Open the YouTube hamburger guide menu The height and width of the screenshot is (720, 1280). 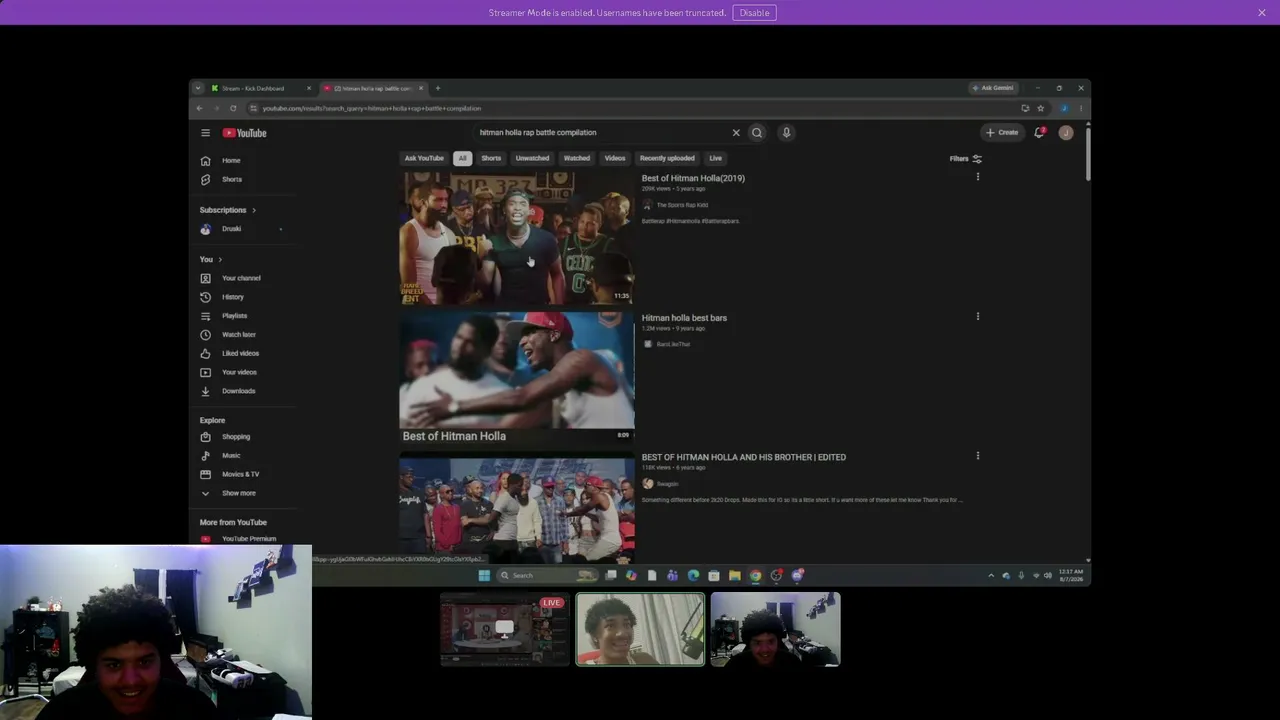click(x=205, y=133)
